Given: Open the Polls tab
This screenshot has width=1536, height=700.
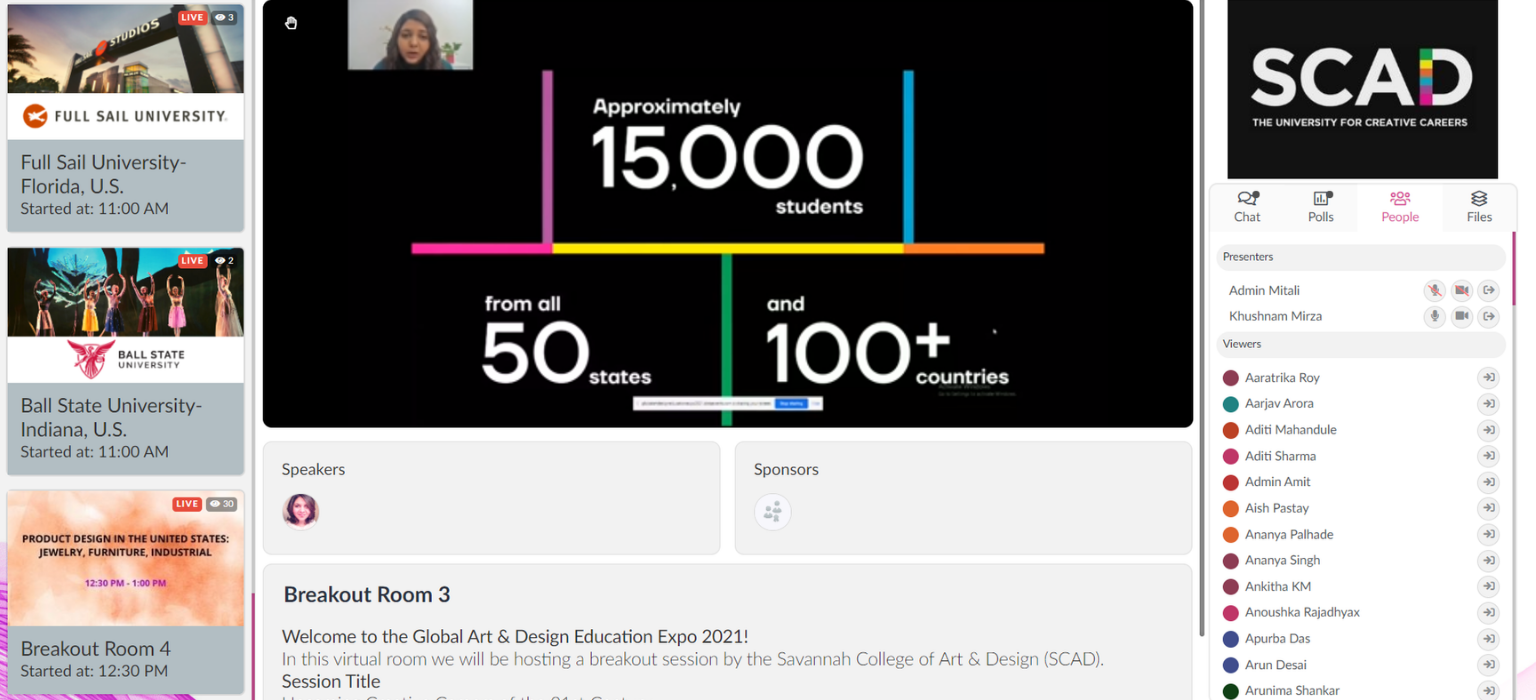Looking at the screenshot, I should [x=1321, y=207].
